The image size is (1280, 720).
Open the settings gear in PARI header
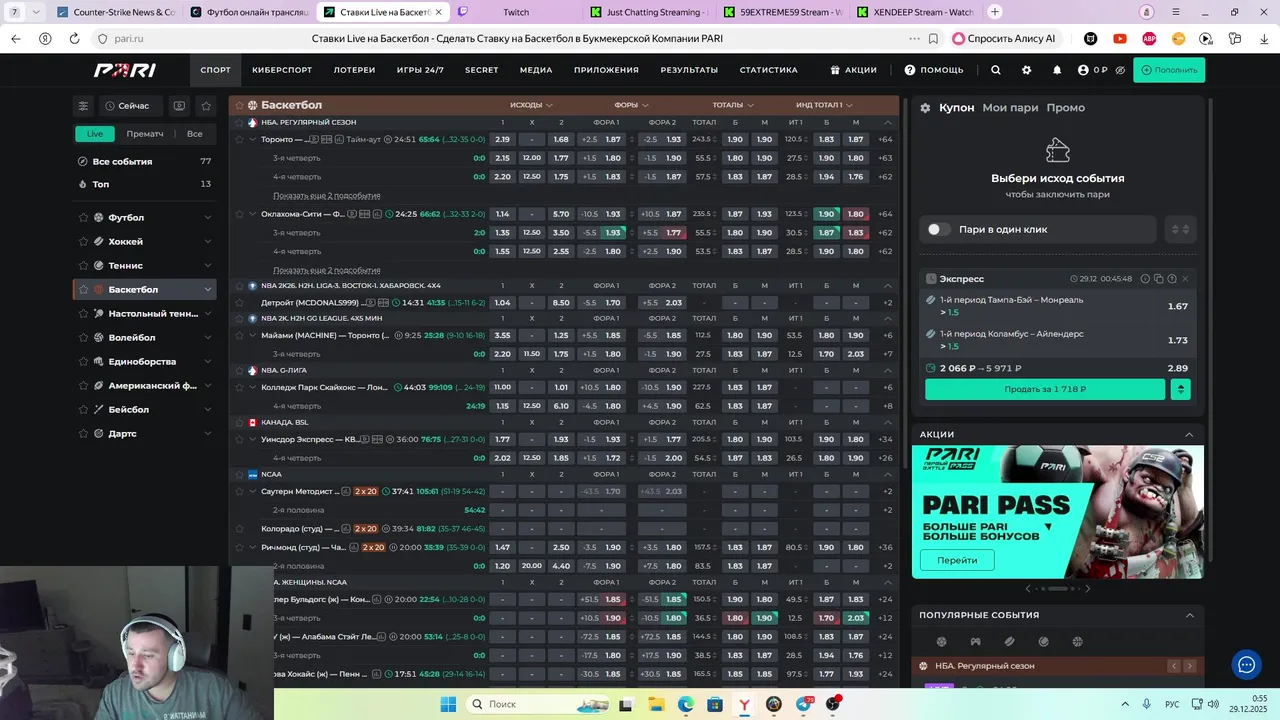[x=1026, y=70]
